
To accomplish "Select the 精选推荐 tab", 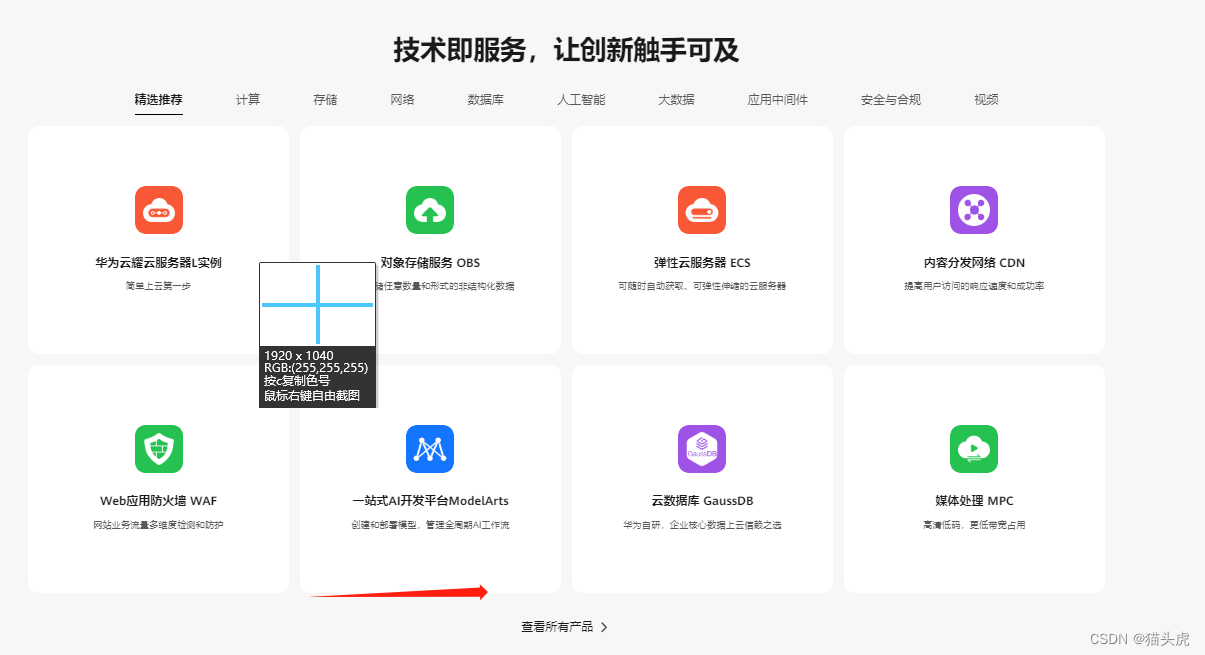I will pyautogui.click(x=159, y=100).
